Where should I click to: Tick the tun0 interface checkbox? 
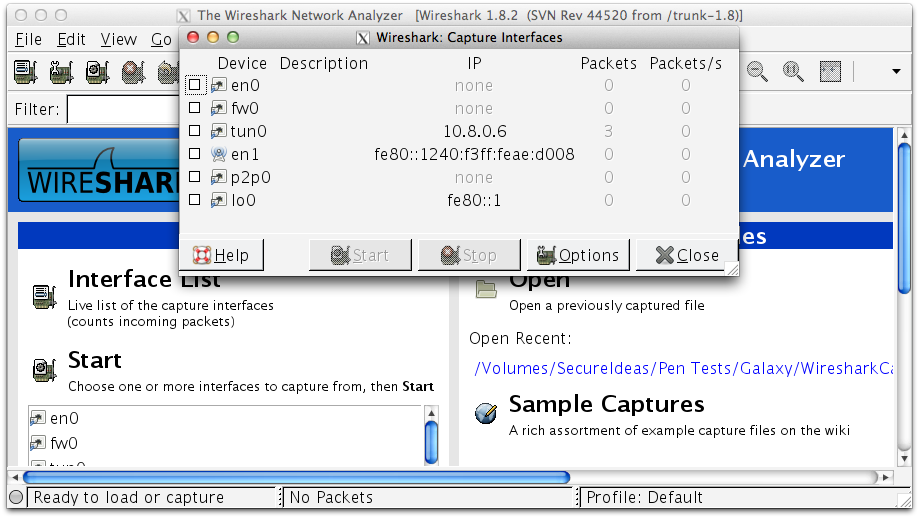coord(195,131)
